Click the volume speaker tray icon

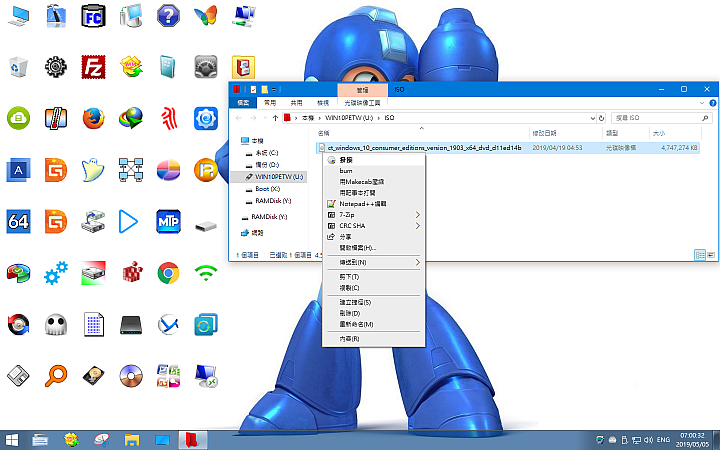(x=648, y=440)
